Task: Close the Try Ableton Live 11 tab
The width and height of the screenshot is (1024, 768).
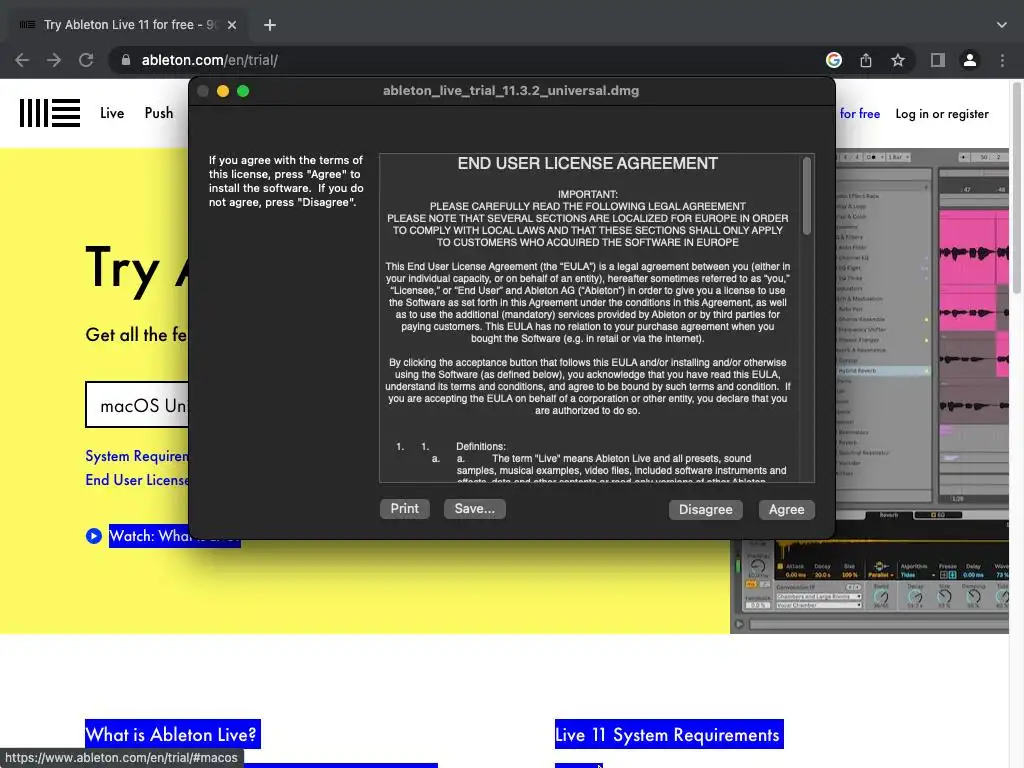Action: [x=232, y=25]
